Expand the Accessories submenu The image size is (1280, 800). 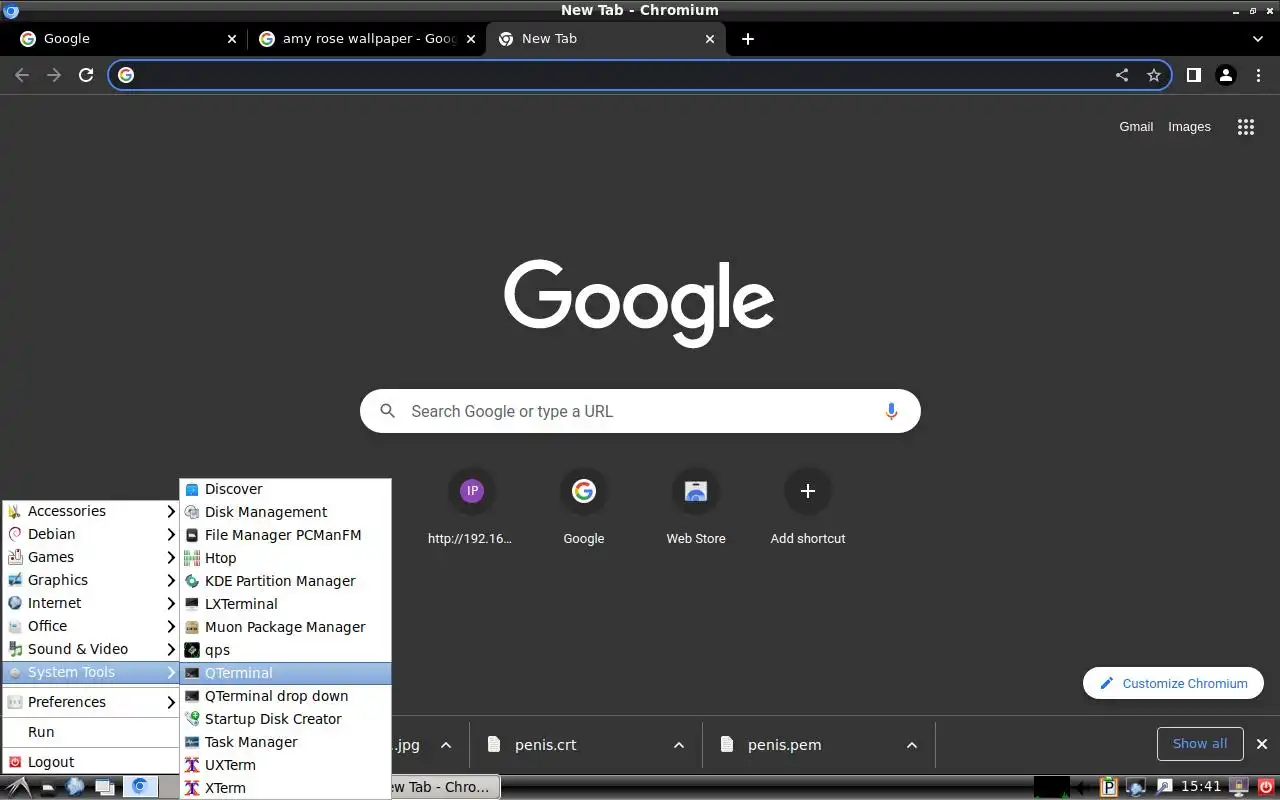point(91,511)
